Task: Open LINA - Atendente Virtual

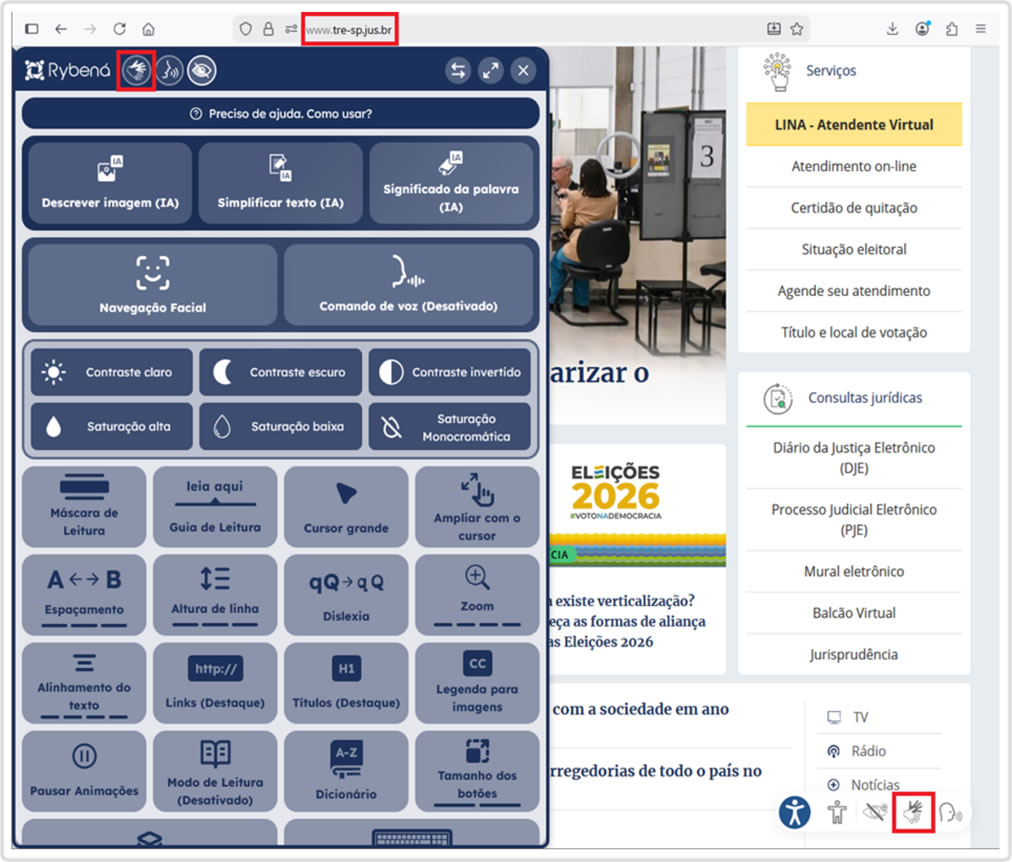Action: (x=854, y=125)
